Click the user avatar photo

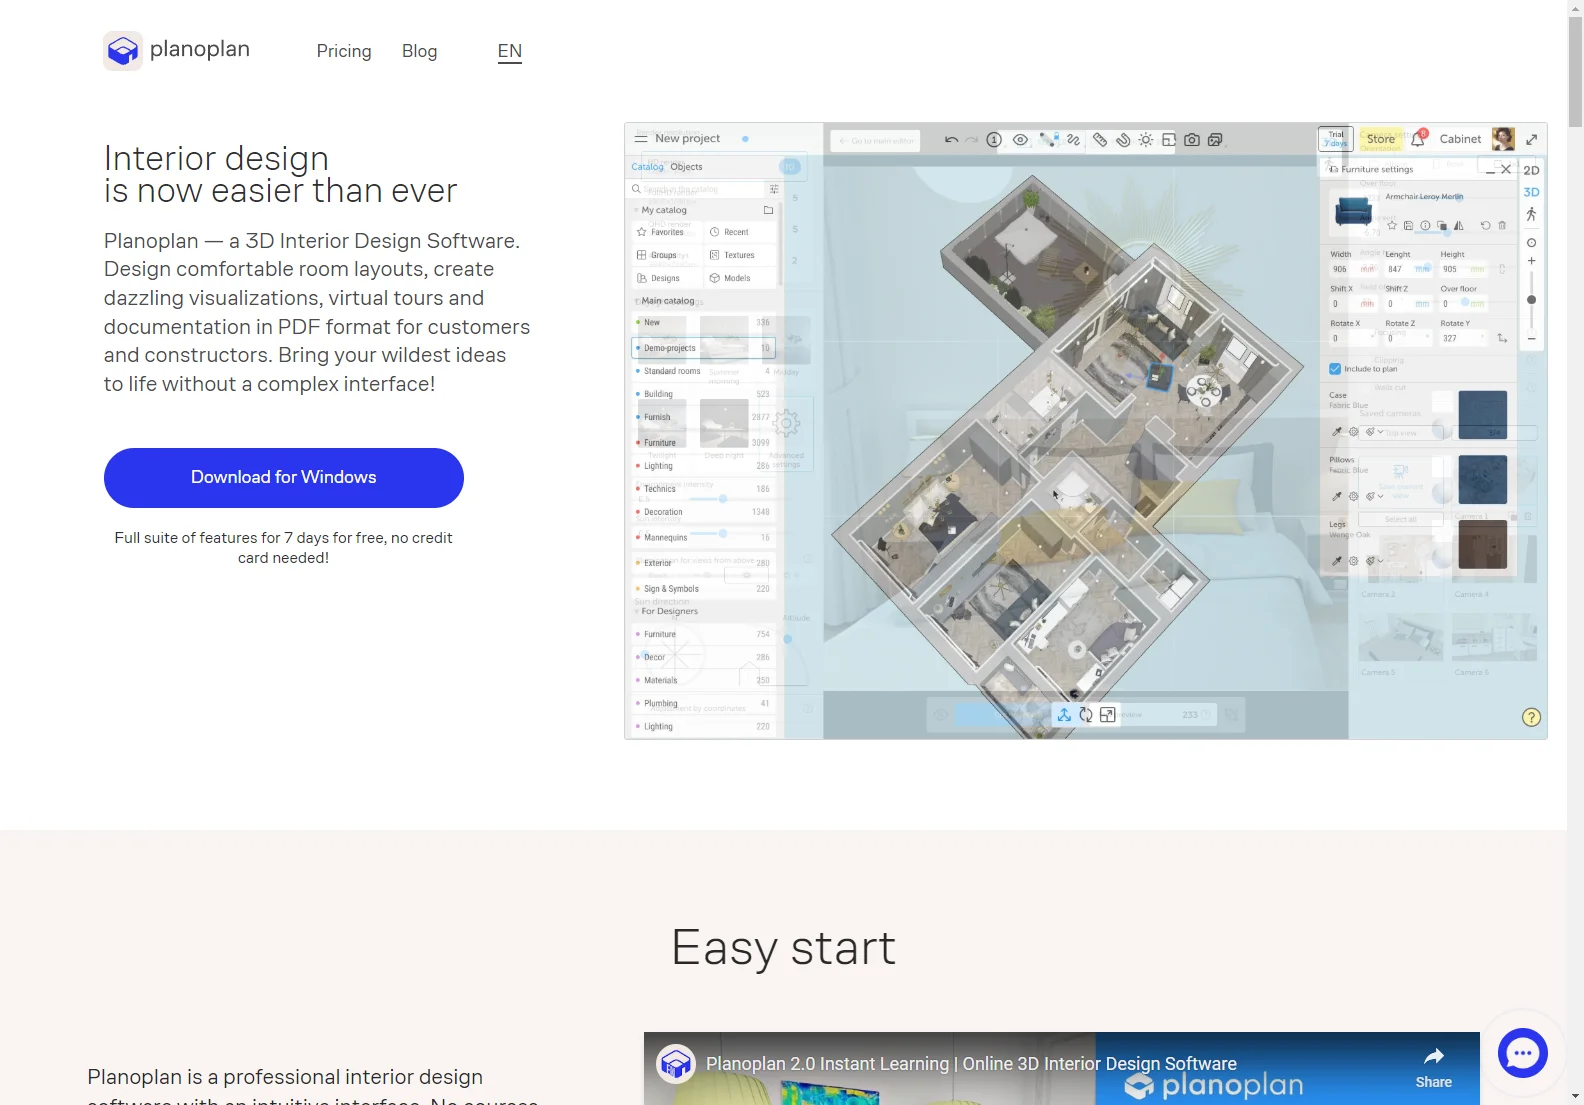[x=1503, y=139]
